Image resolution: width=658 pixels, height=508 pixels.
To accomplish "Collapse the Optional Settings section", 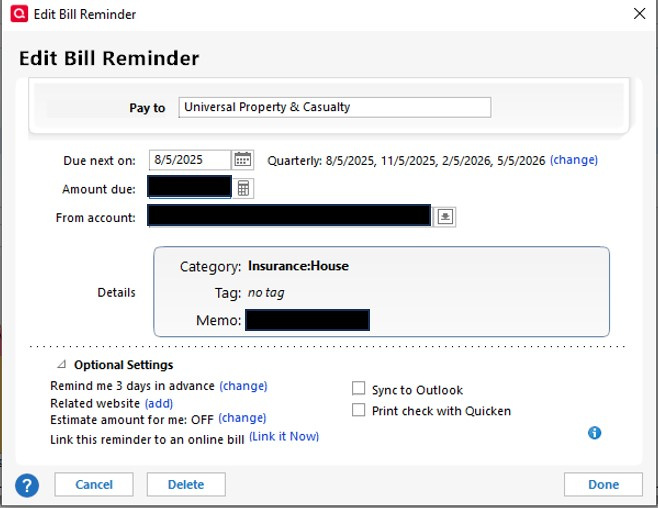I will (x=62, y=364).
